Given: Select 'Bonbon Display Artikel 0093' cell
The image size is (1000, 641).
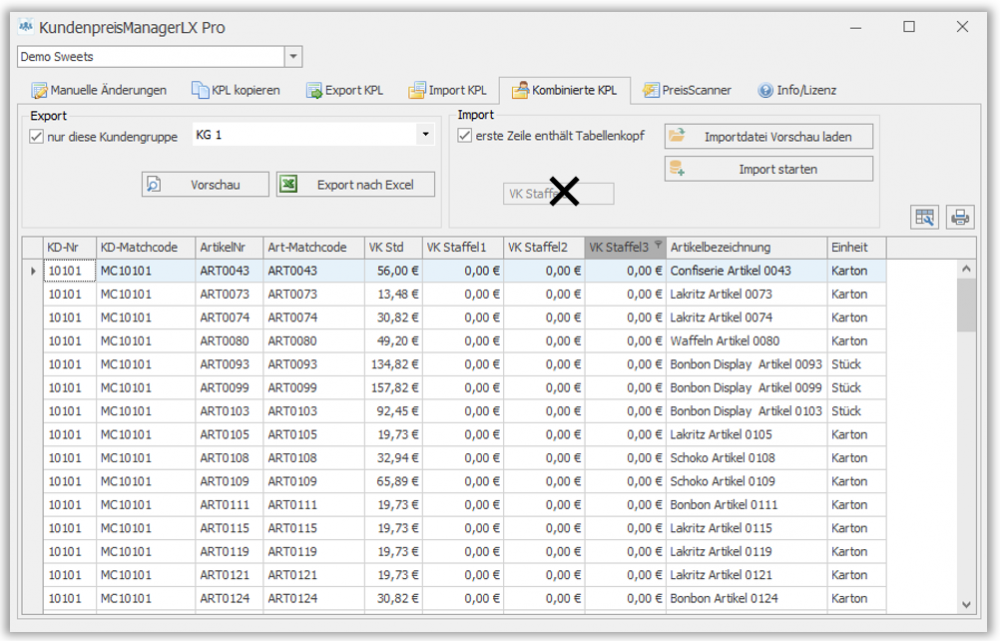Looking at the screenshot, I should [x=746, y=365].
